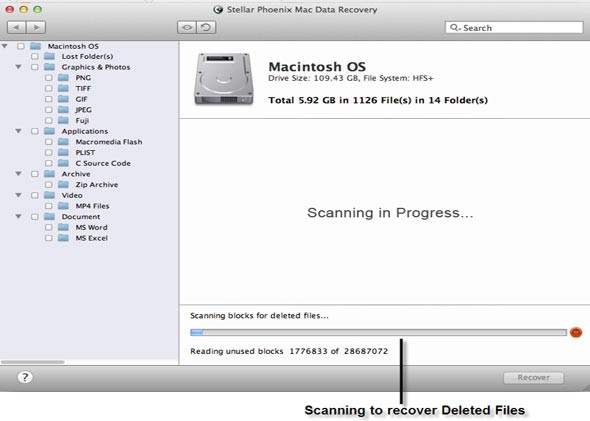Click the Zip Archive folder icon
Viewport: 590px width, 421px height.
click(63, 185)
